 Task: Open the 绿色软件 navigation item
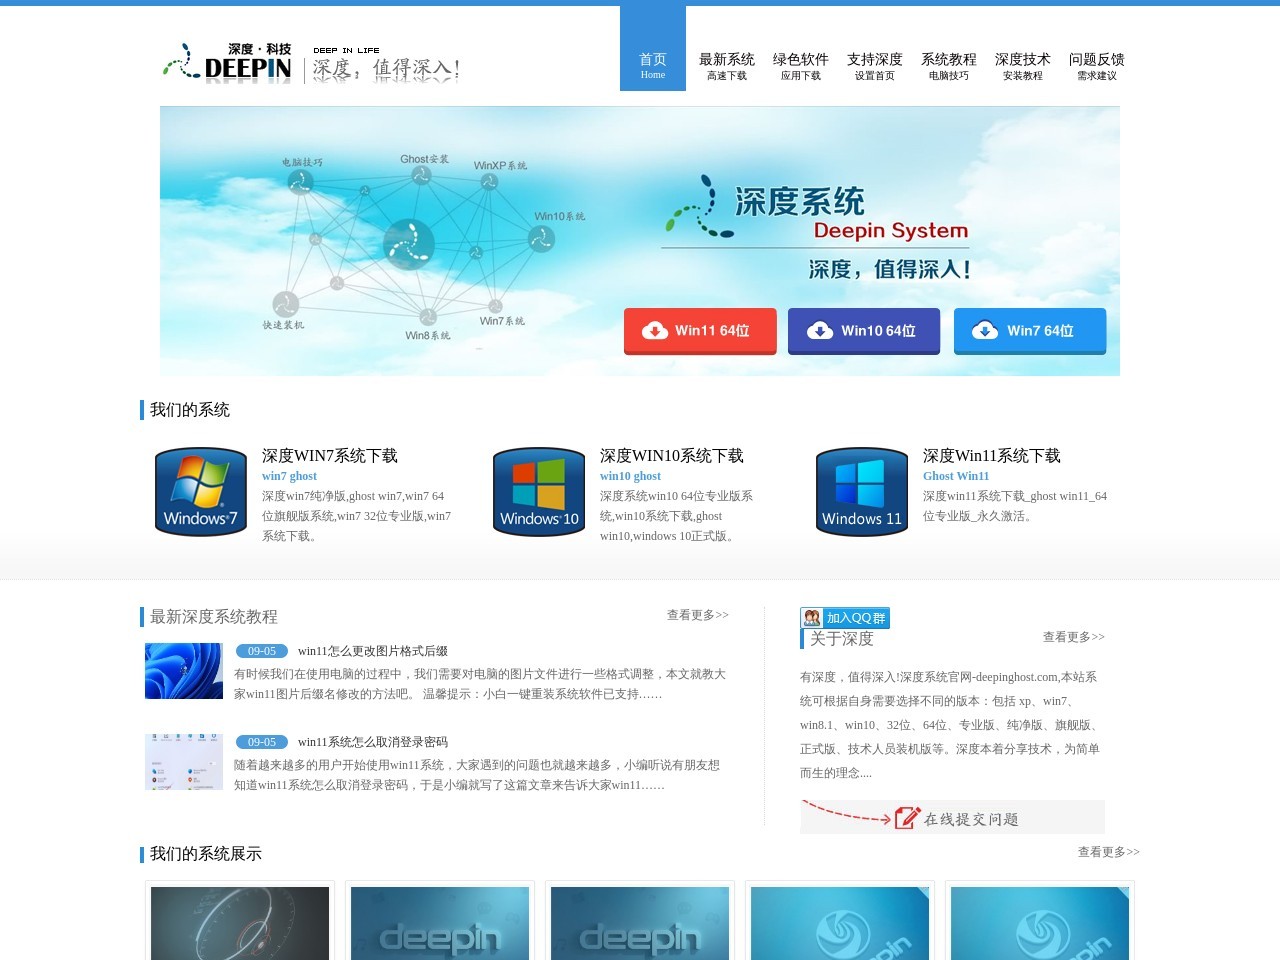[801, 65]
